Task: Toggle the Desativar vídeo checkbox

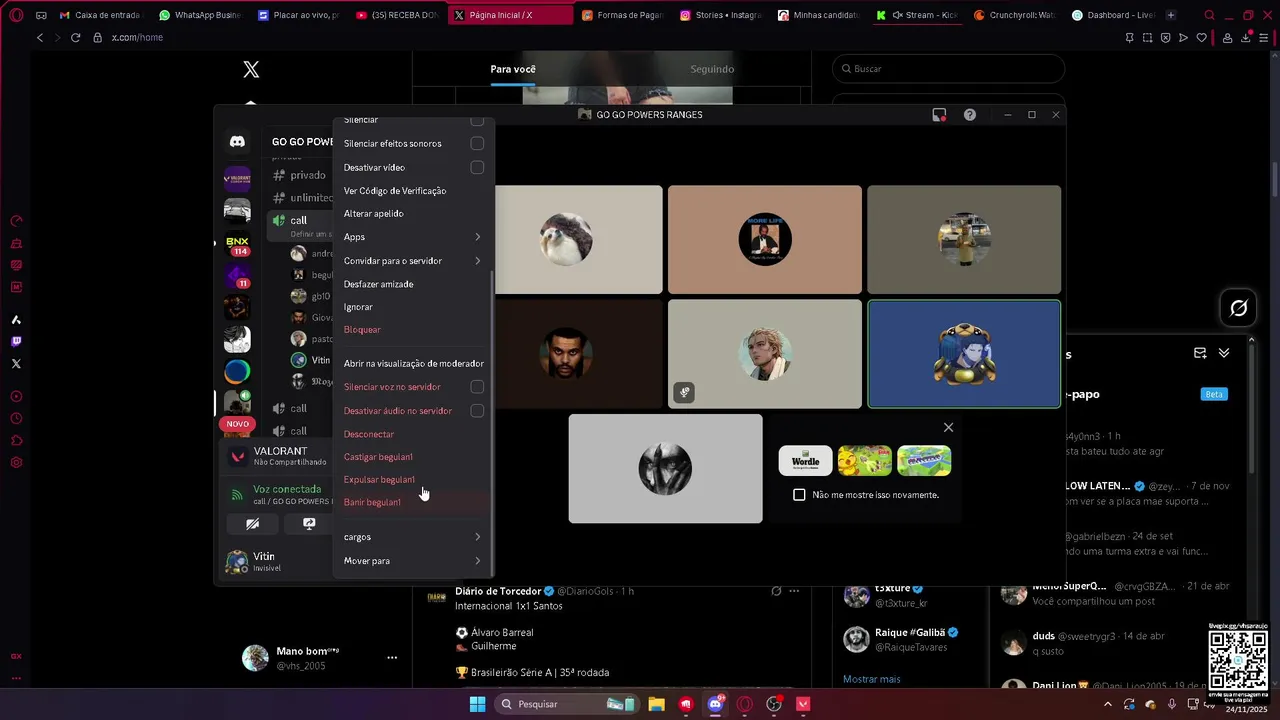Action: [477, 167]
